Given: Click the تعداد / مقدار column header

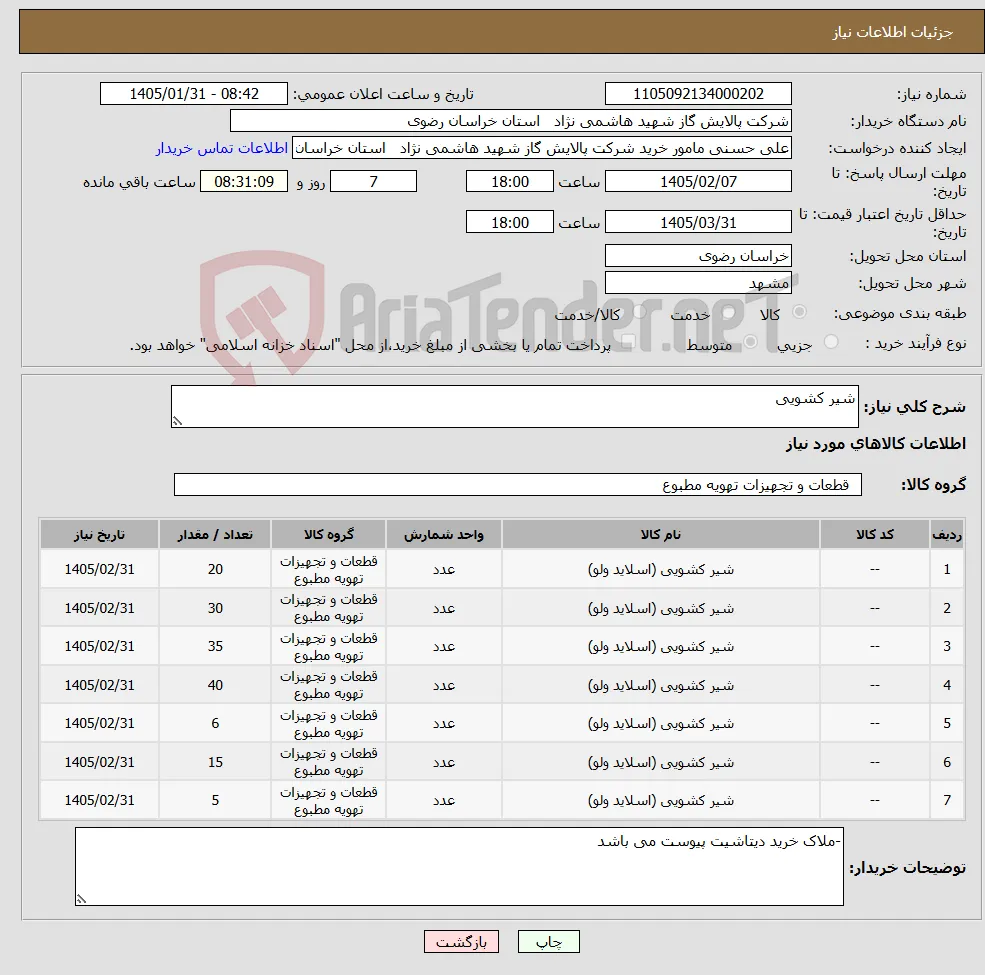Looking at the screenshot, I should (x=215, y=534).
